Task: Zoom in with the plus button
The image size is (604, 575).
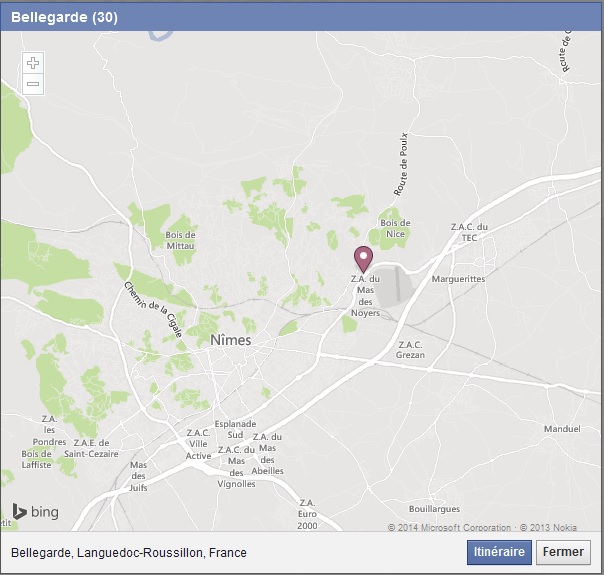Action: [33, 63]
